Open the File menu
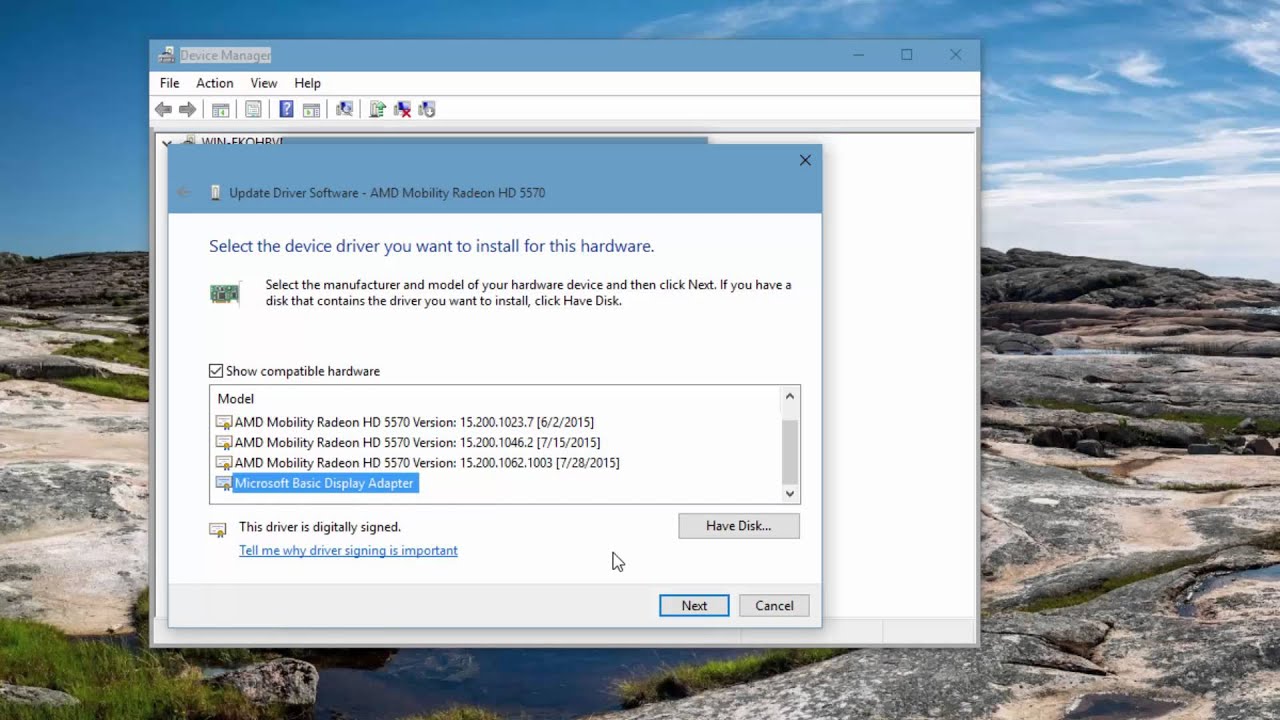 tap(170, 83)
